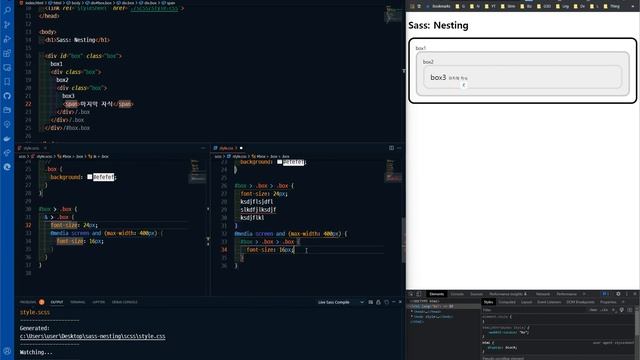Open the Docker view in activity bar
Viewport: 640px width, 360px height.
pyautogui.click(x=7, y=139)
